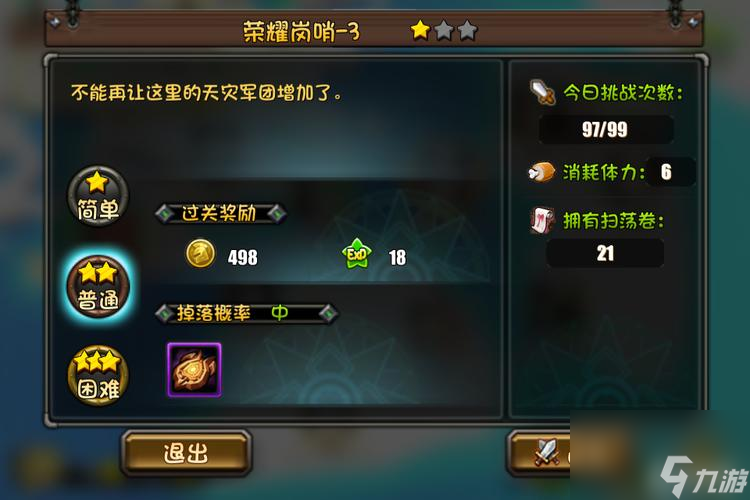Click the 荣耀岗哨-3 stage title
This screenshot has width=750, height=500.
click(x=301, y=32)
